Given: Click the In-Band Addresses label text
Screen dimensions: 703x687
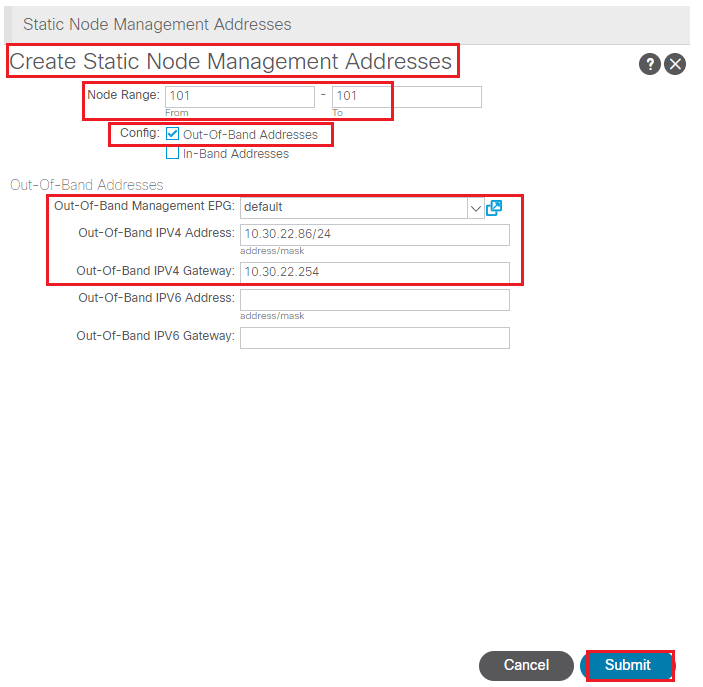Looking at the screenshot, I should (236, 154).
